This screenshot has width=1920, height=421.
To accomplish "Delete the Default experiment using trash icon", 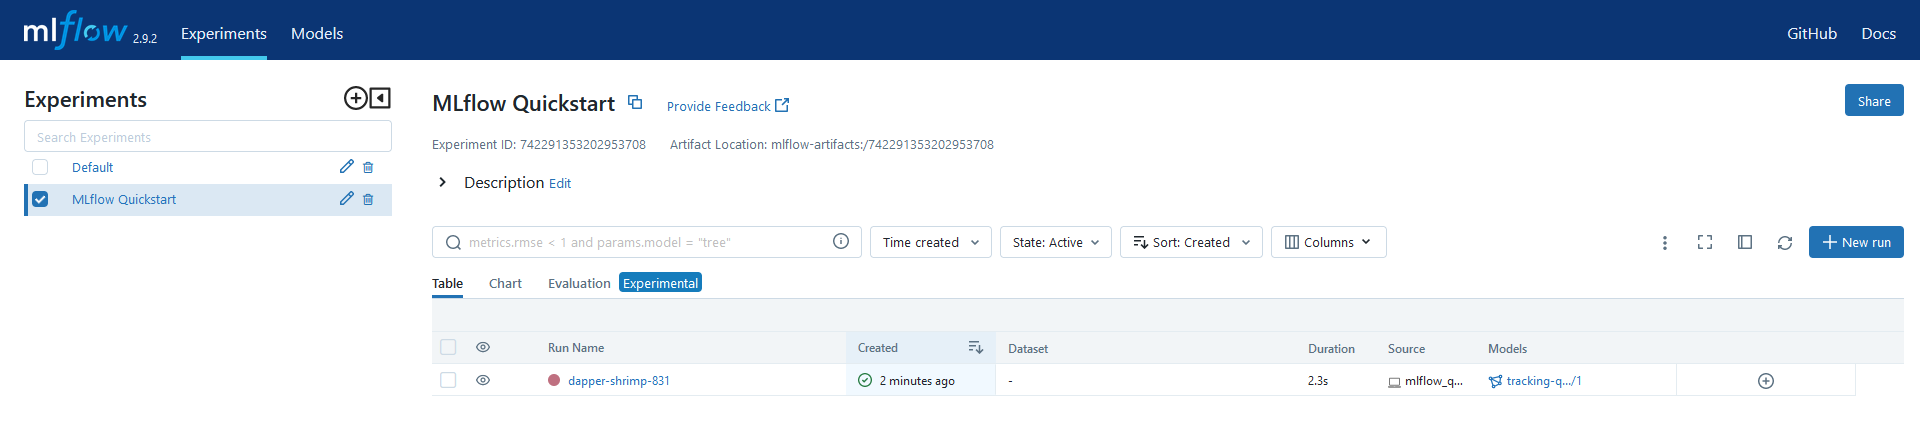I will pos(368,167).
